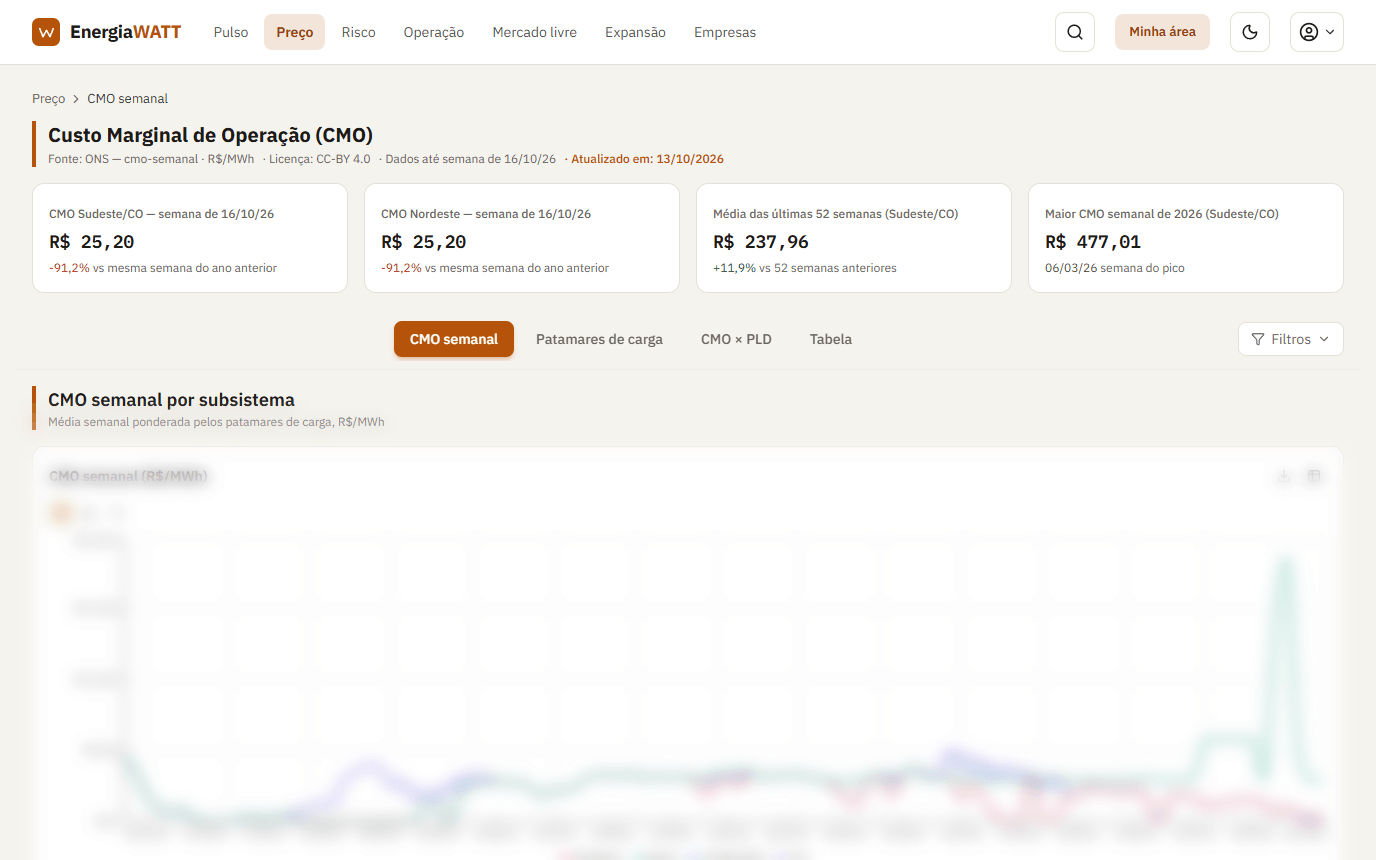Open the Risco section
Image resolution: width=1376 pixels, height=860 pixels.
pyautogui.click(x=358, y=32)
